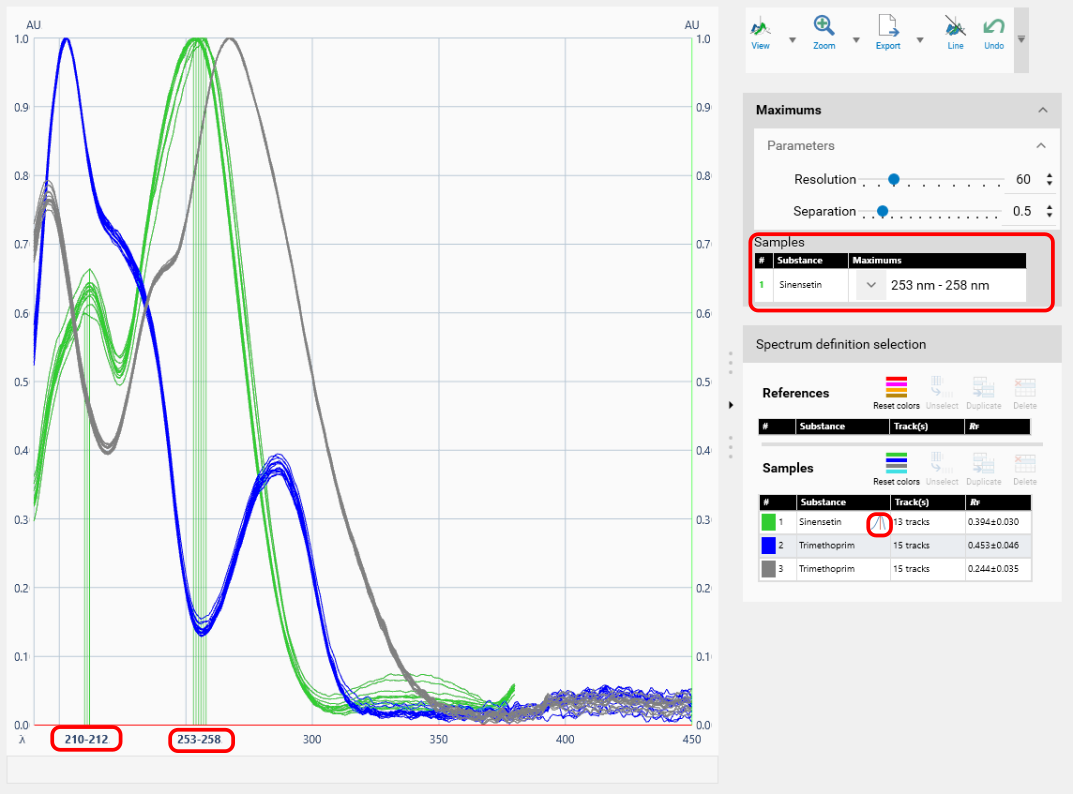Increase Resolution value with up stepper
1073x794 pixels.
pyautogui.click(x=1049, y=176)
